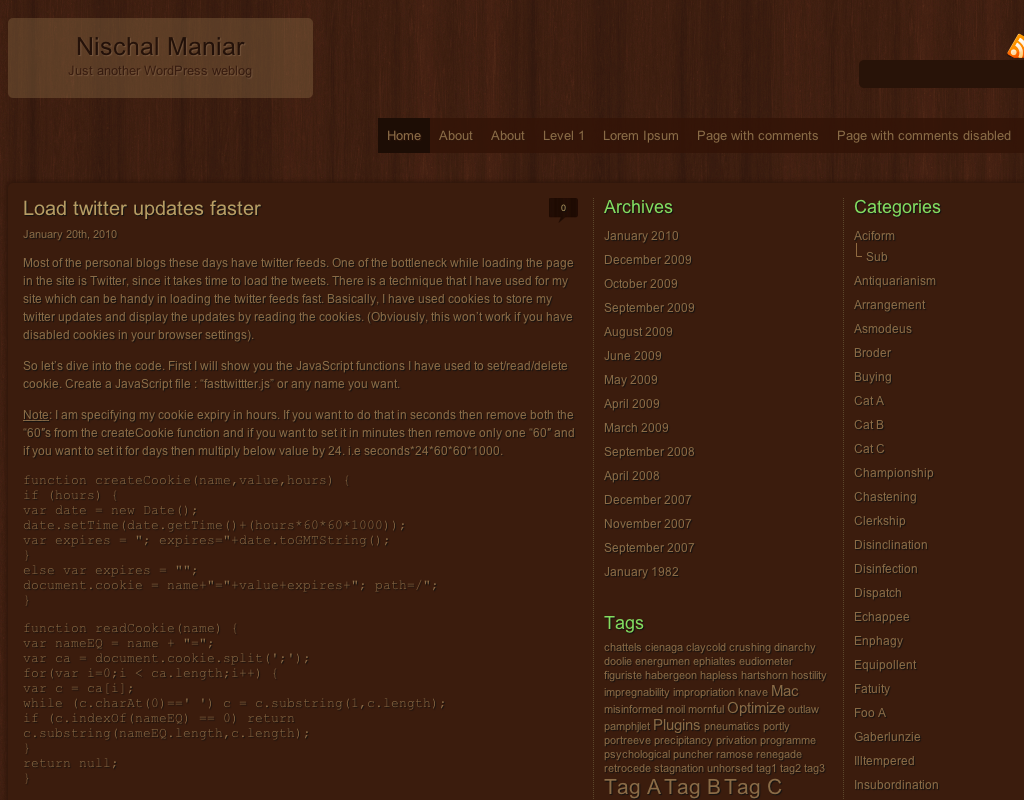
Task: Open the January 1982 archive link
Action: click(x=641, y=572)
